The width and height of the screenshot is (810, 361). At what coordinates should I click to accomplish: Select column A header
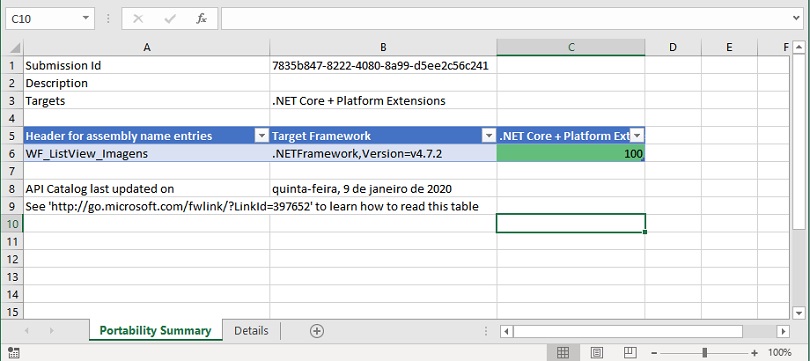tap(147, 48)
